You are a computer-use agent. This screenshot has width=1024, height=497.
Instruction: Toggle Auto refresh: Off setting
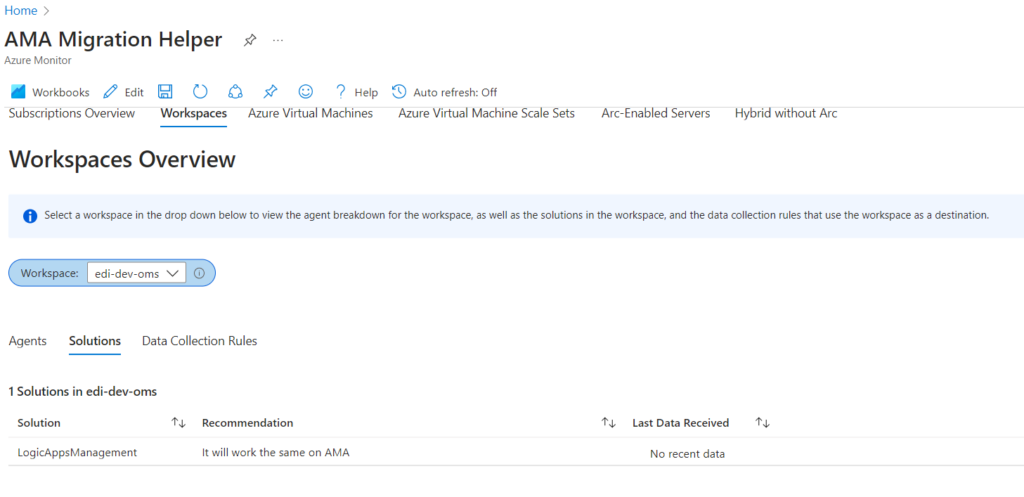point(444,92)
